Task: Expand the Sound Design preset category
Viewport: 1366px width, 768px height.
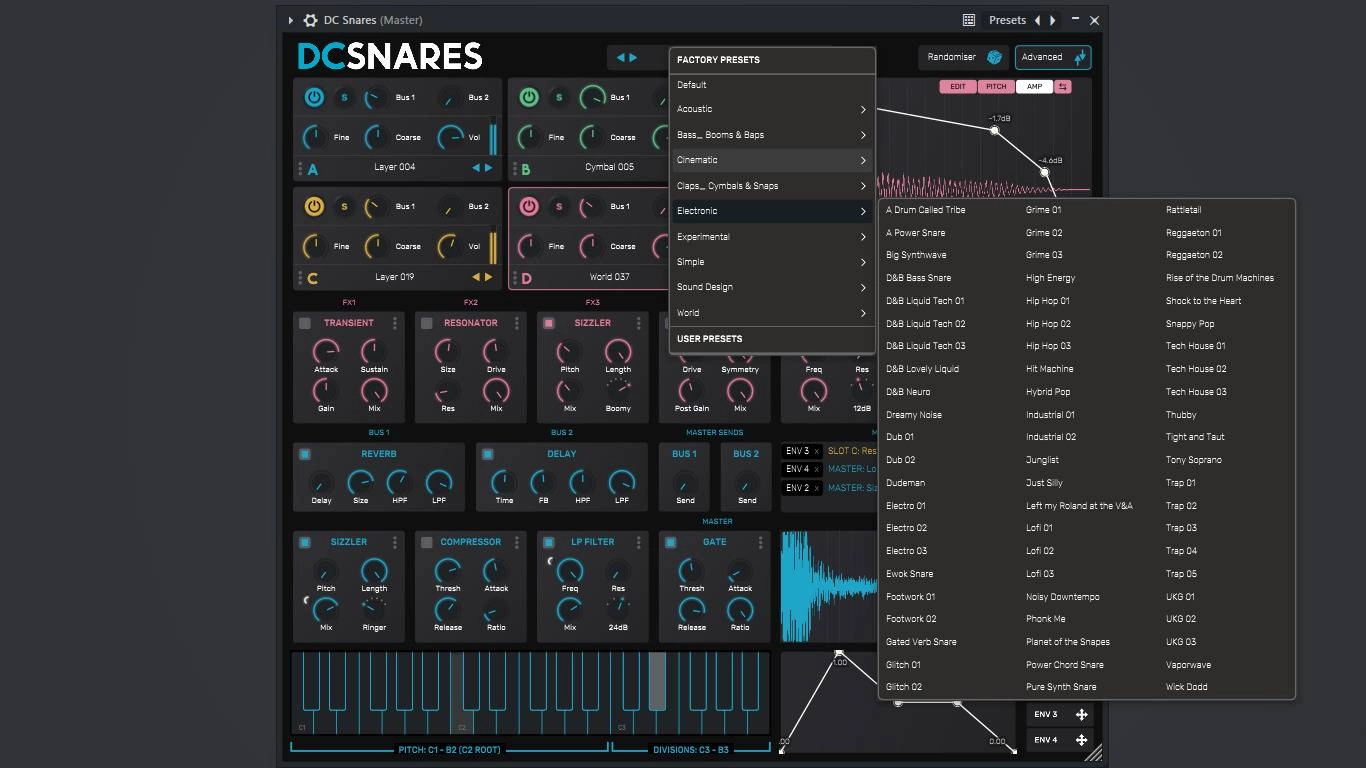Action: tap(772, 287)
